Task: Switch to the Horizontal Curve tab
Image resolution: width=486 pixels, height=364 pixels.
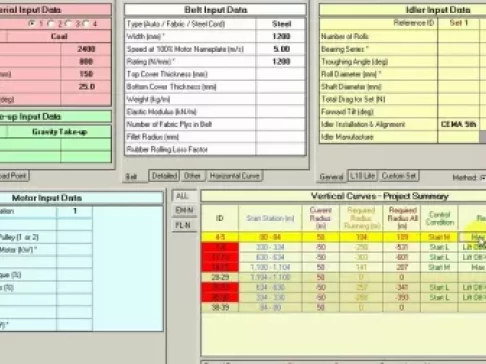Action: pyautogui.click(x=235, y=176)
